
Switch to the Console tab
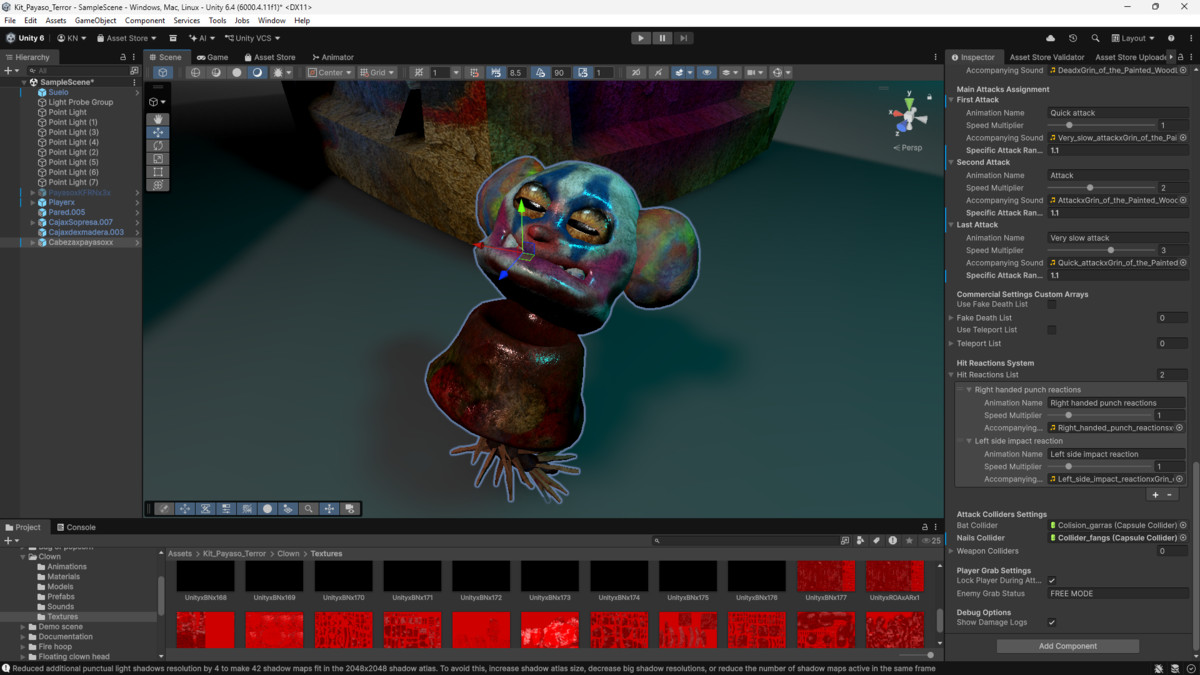pos(76,527)
